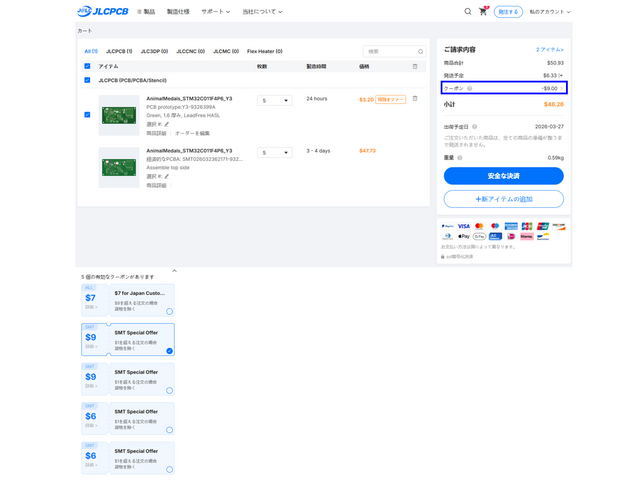Toggle the select-all items checkbox
This screenshot has height=480, width=640.
point(87,66)
